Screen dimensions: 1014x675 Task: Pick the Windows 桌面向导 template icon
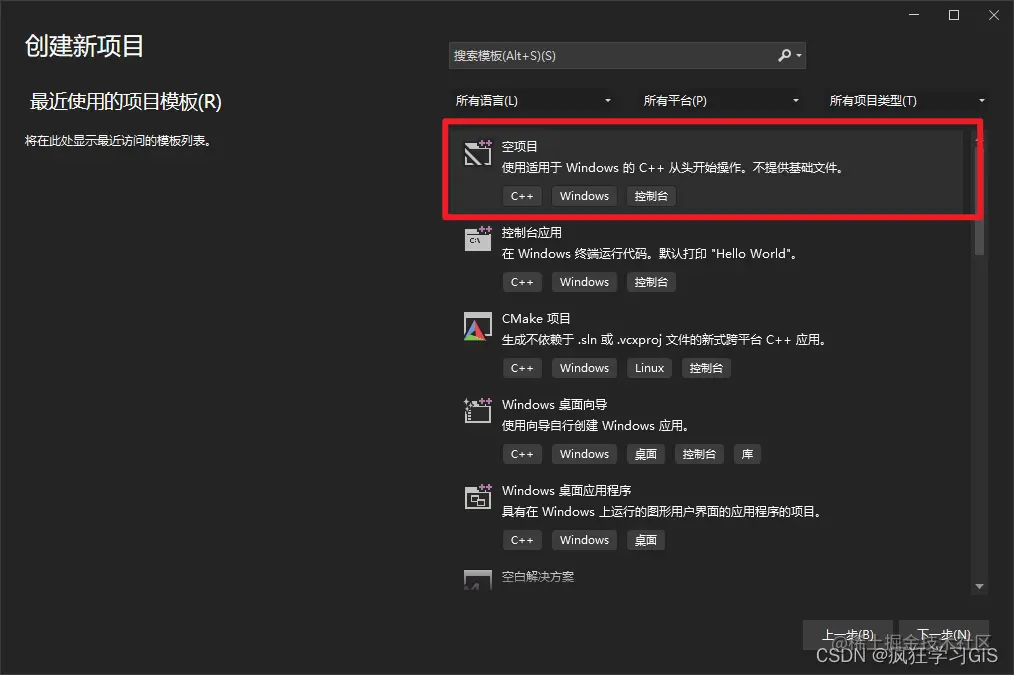point(478,411)
